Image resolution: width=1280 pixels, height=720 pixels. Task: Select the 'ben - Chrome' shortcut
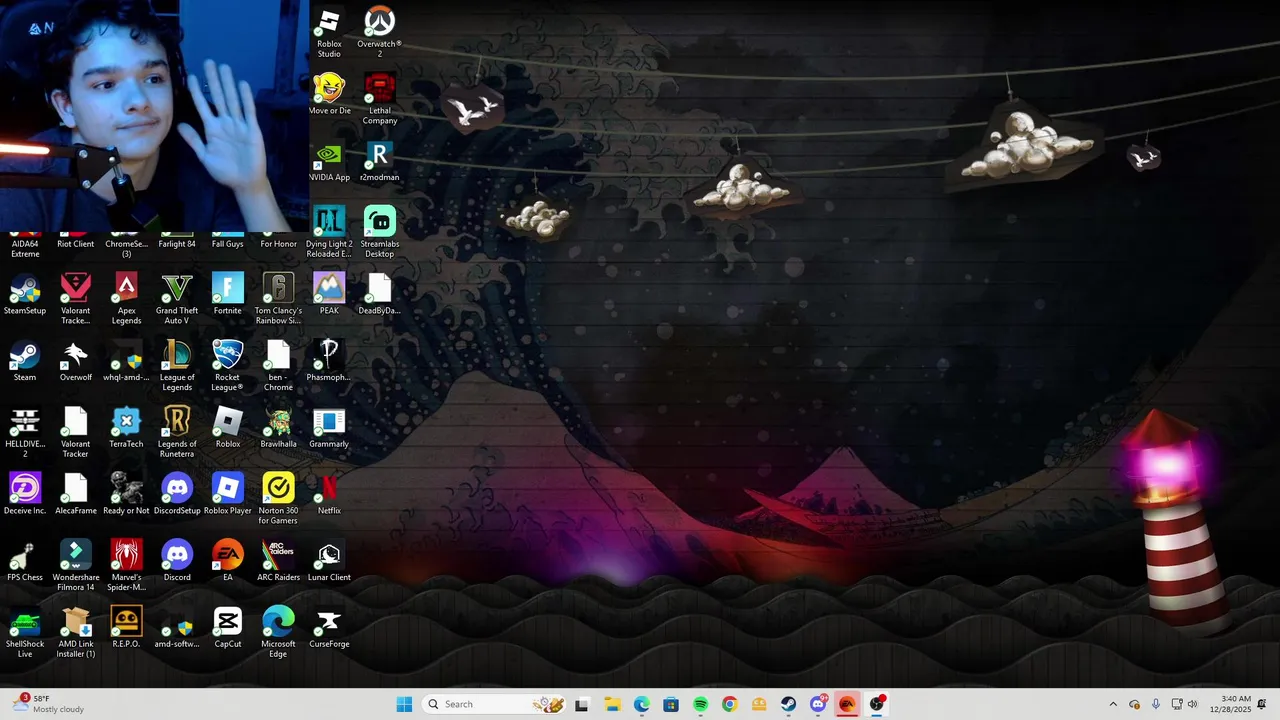coord(278,366)
